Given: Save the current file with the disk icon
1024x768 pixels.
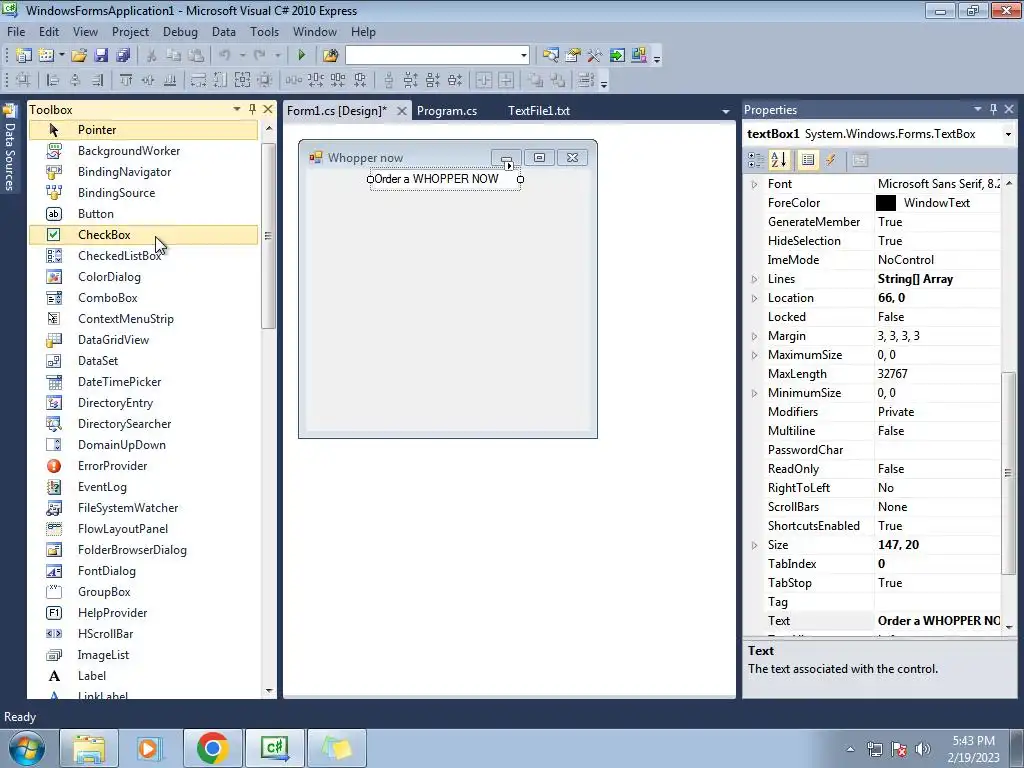Looking at the screenshot, I should (101, 56).
